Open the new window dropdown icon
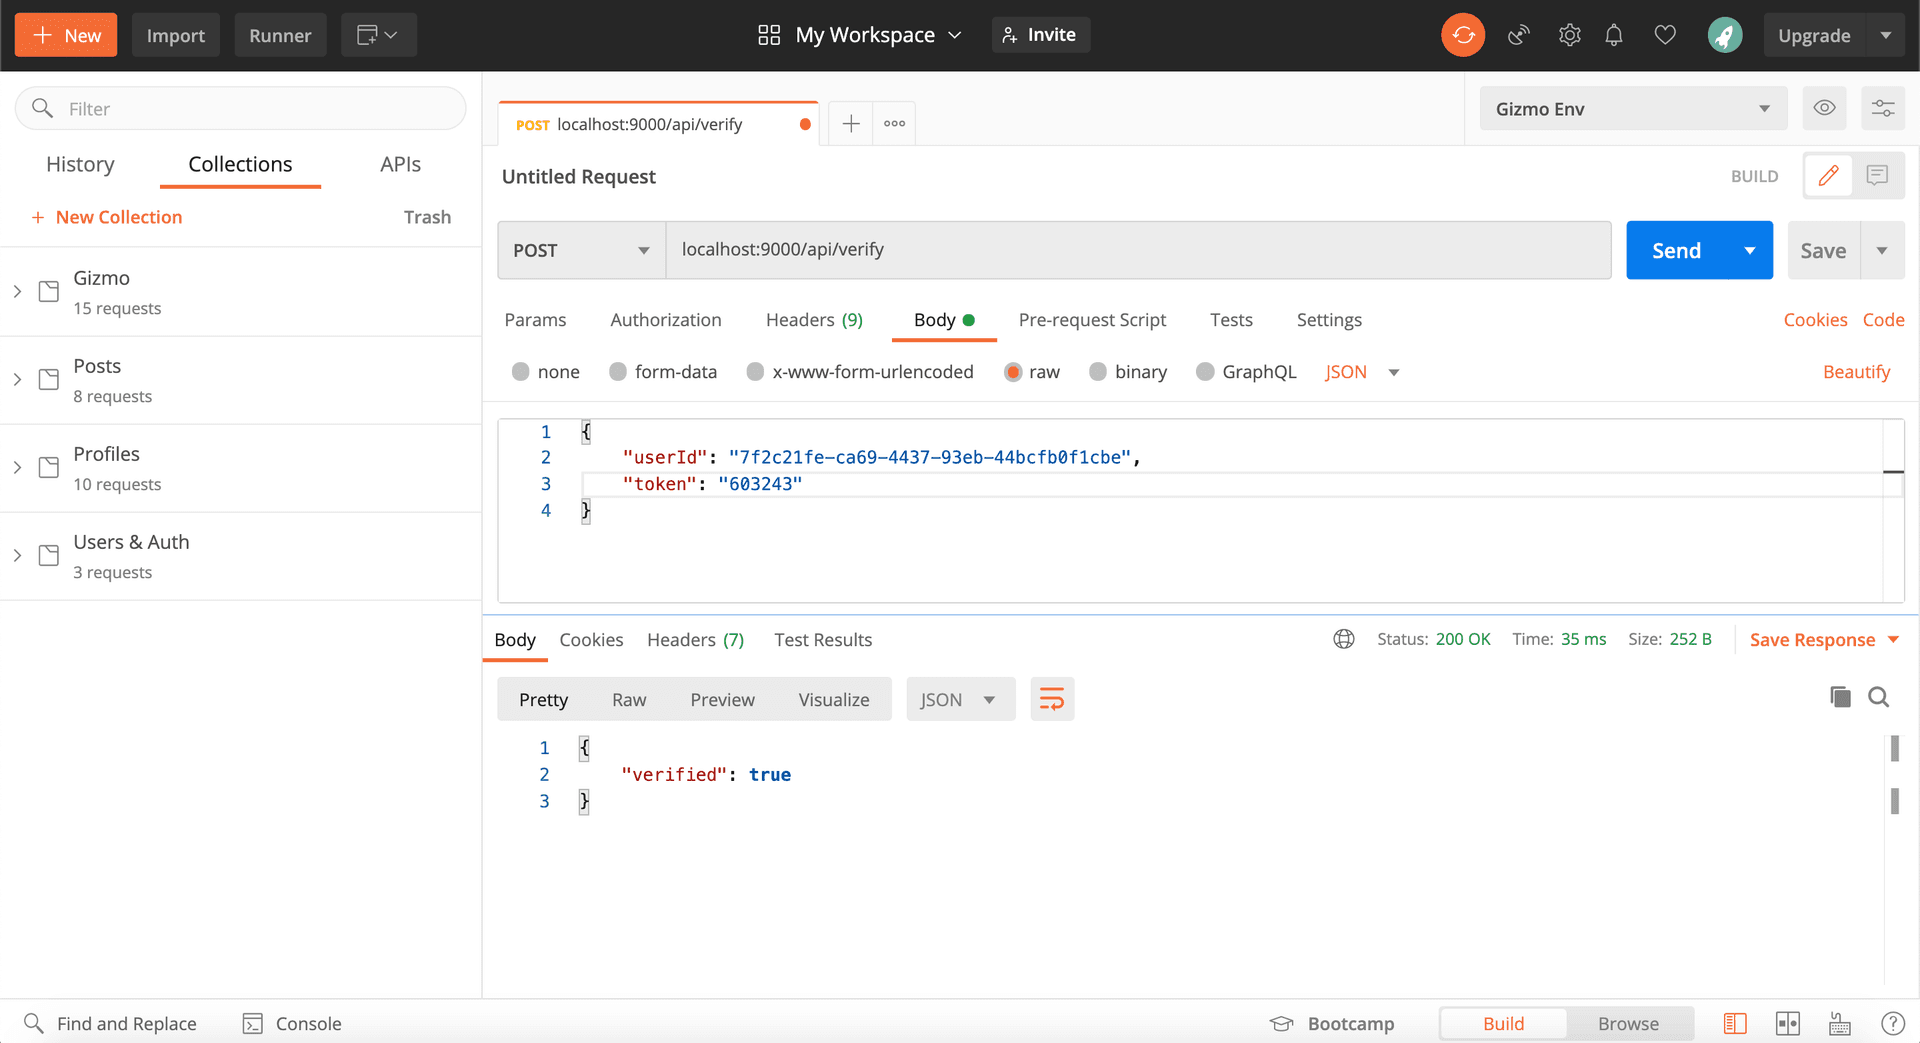The width and height of the screenshot is (1920, 1043). click(378, 35)
